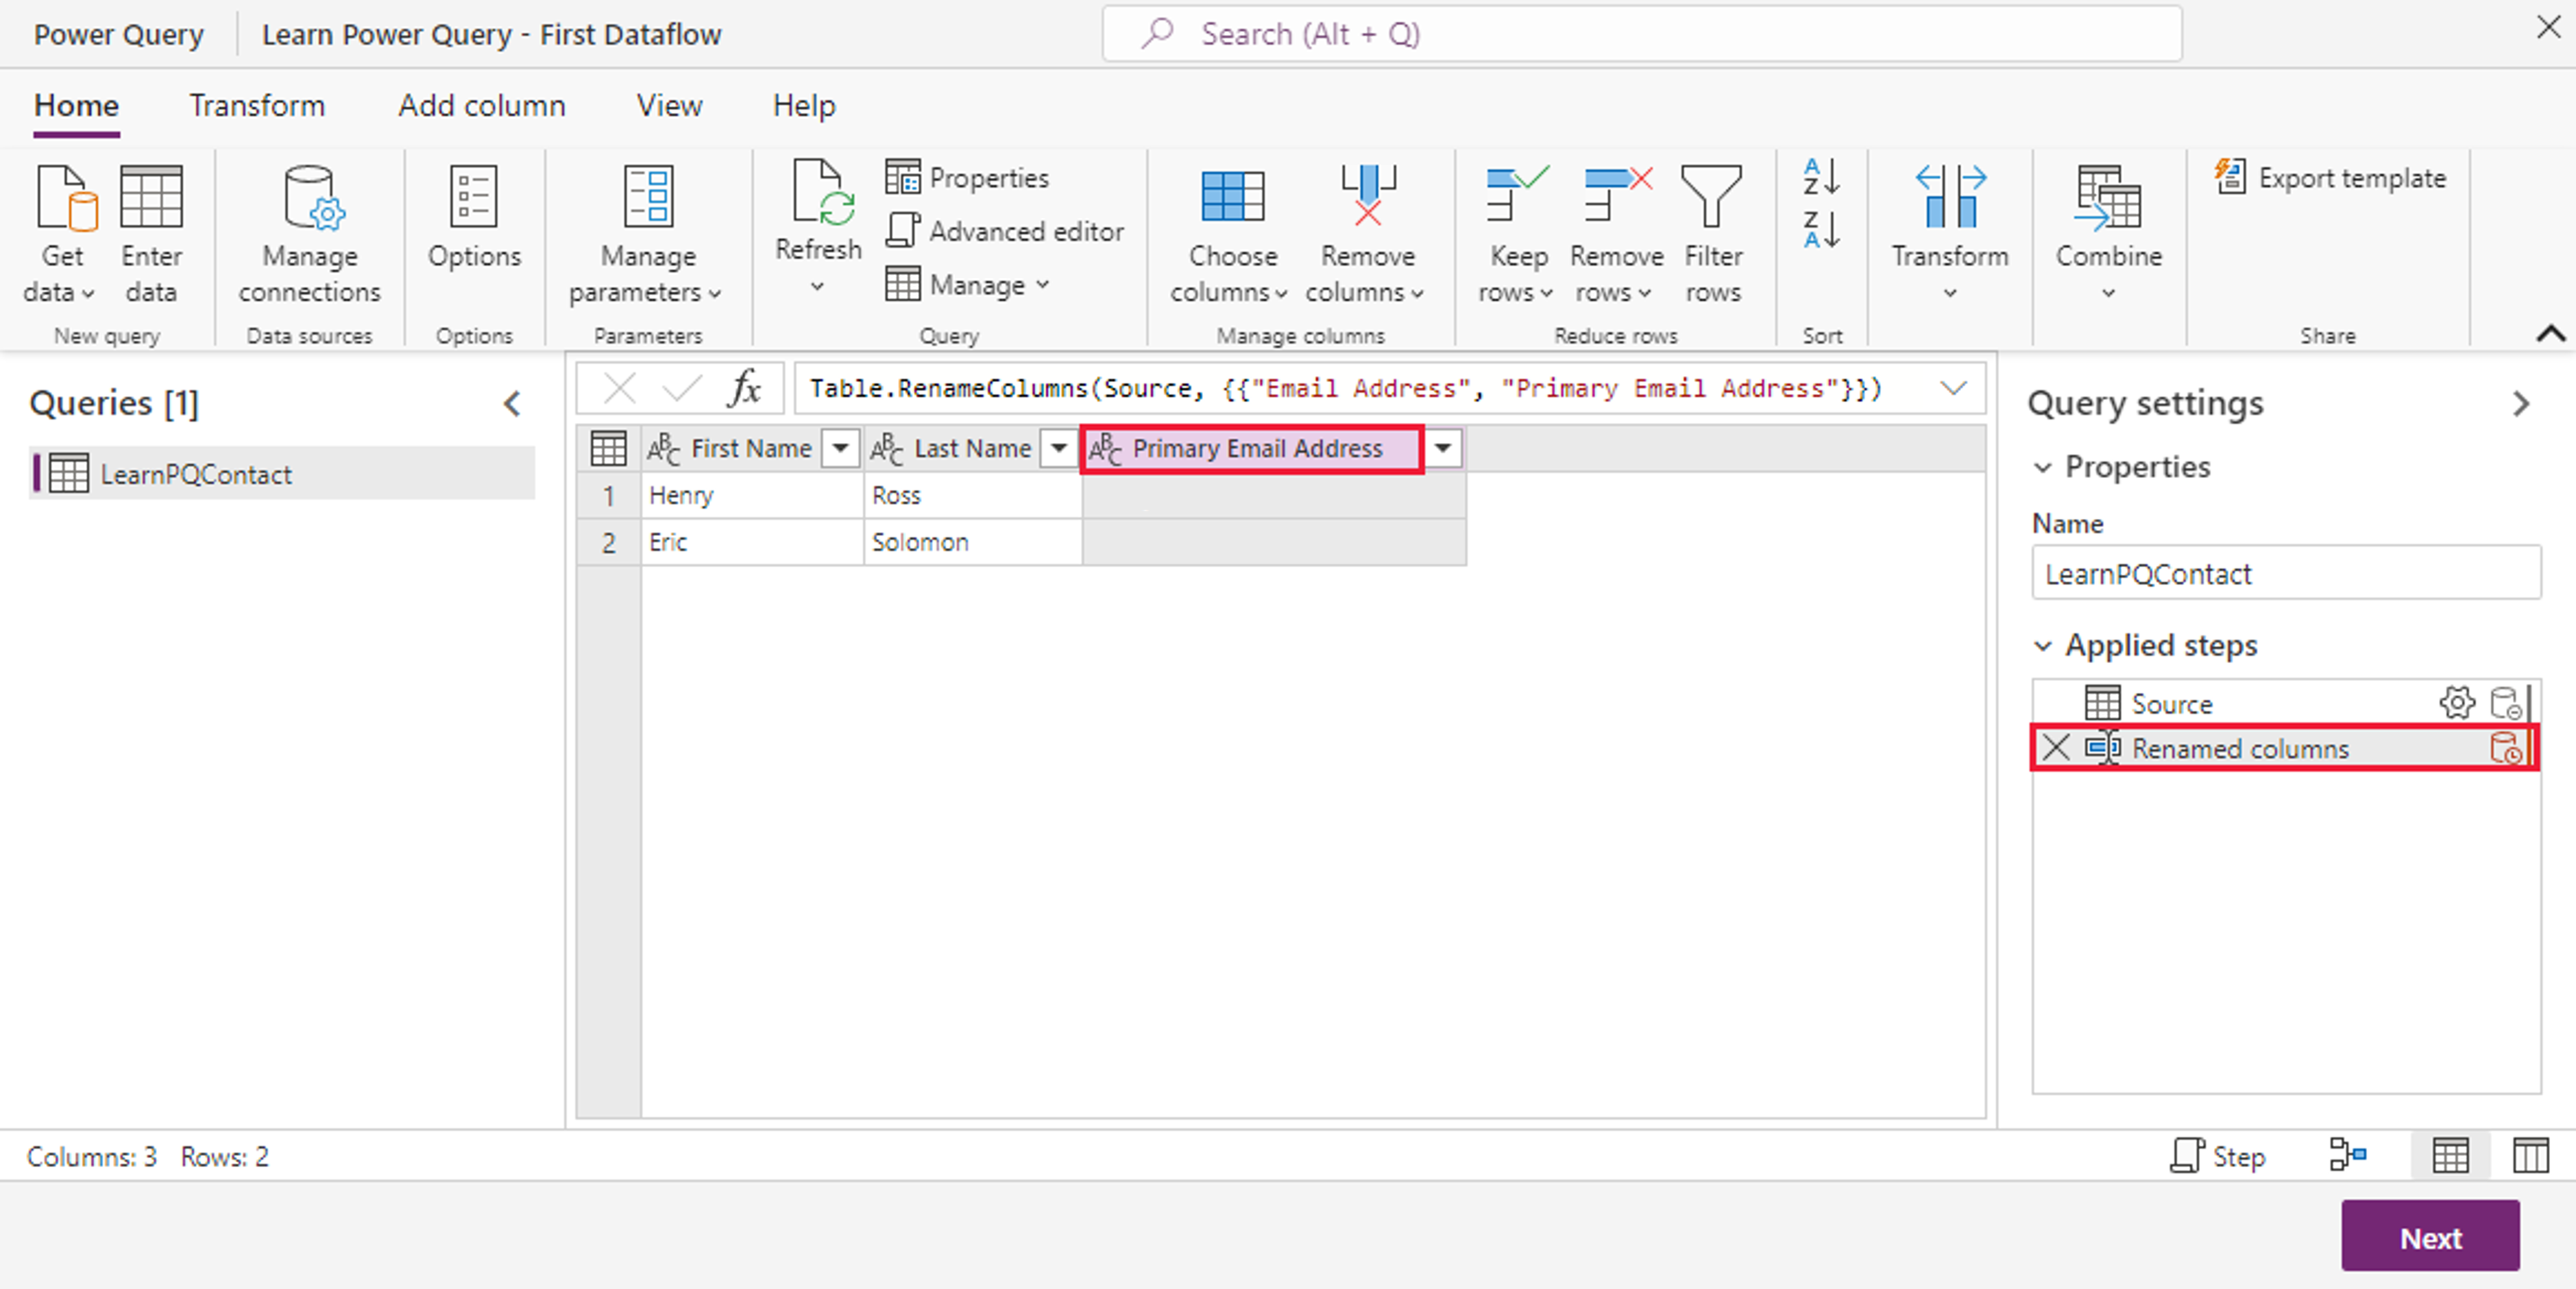Open First Name column filter dropdown
Screen dimensions: 2576x1289
(x=840, y=448)
